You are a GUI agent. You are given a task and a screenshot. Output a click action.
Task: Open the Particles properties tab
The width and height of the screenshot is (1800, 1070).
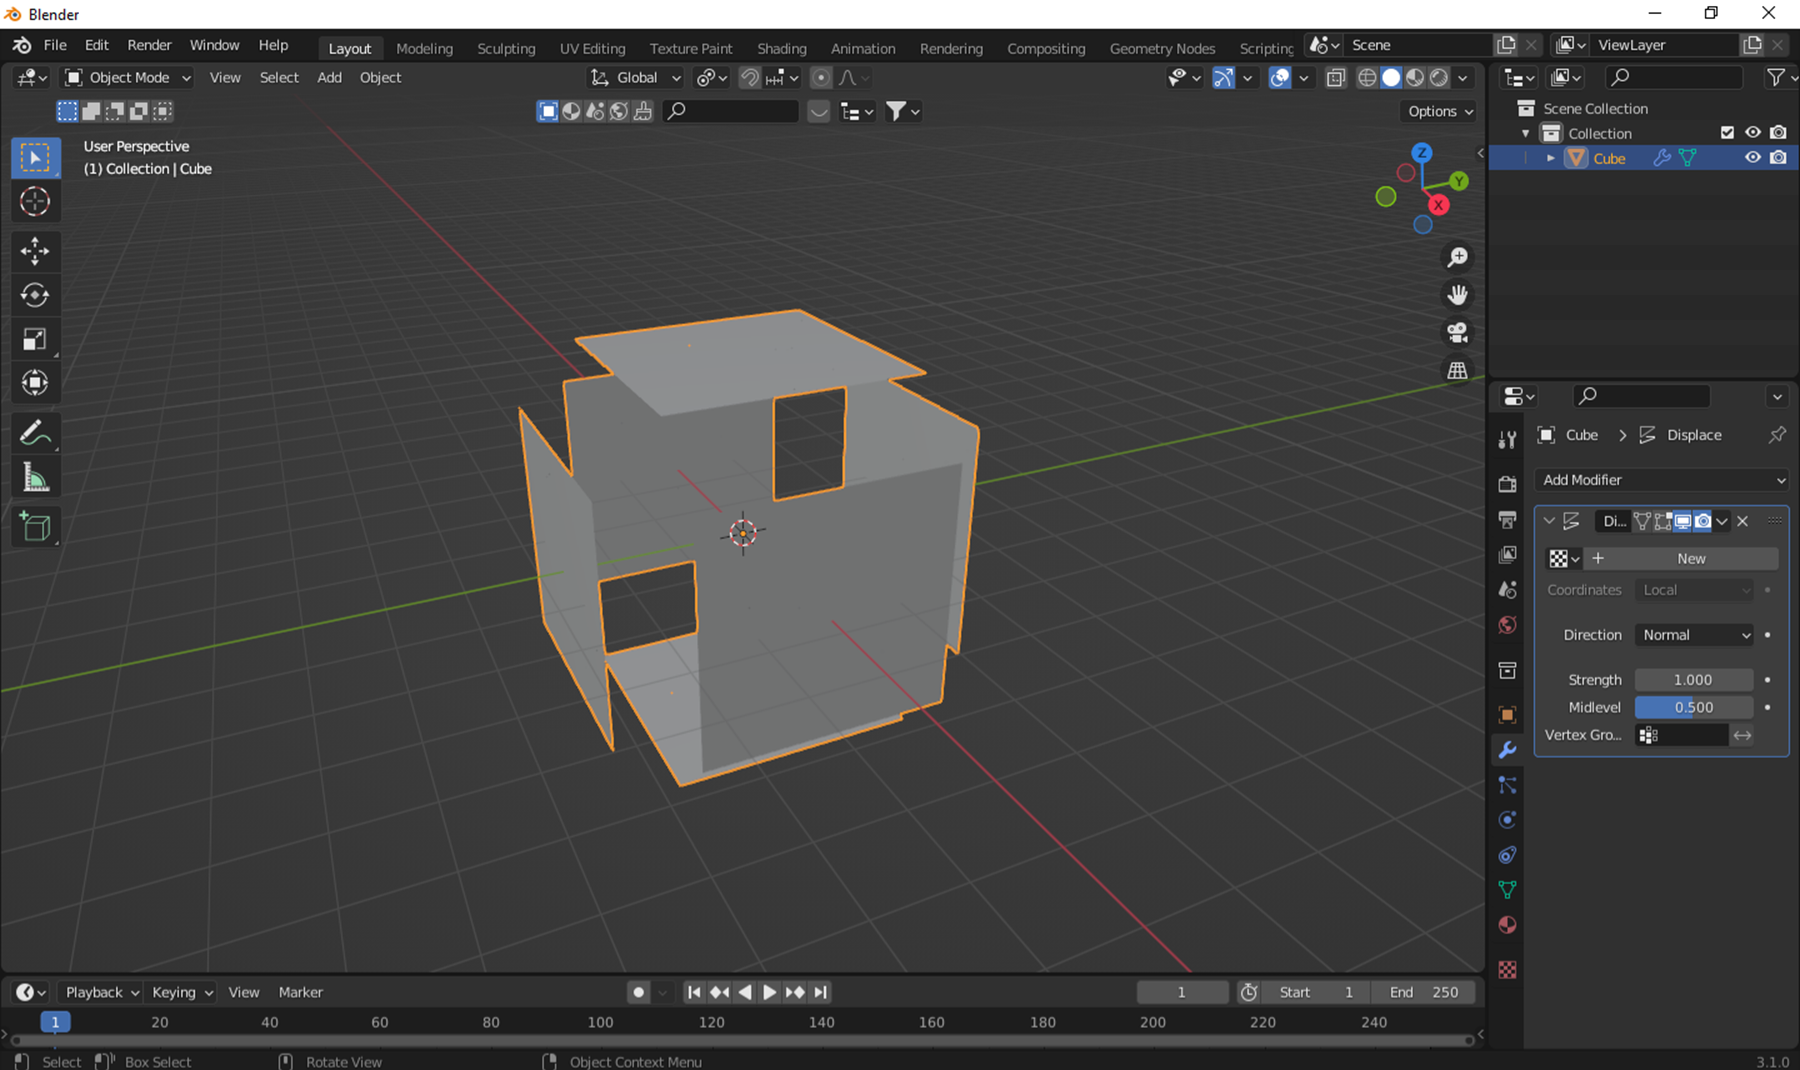(1507, 785)
